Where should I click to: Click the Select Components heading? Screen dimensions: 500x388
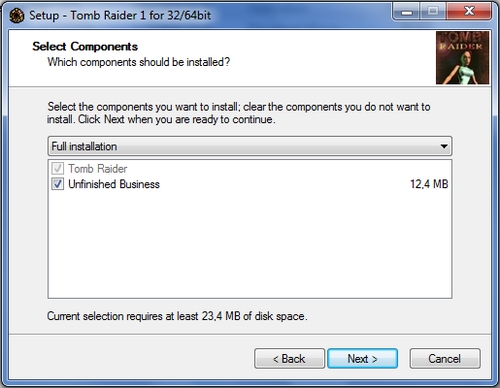coord(85,46)
